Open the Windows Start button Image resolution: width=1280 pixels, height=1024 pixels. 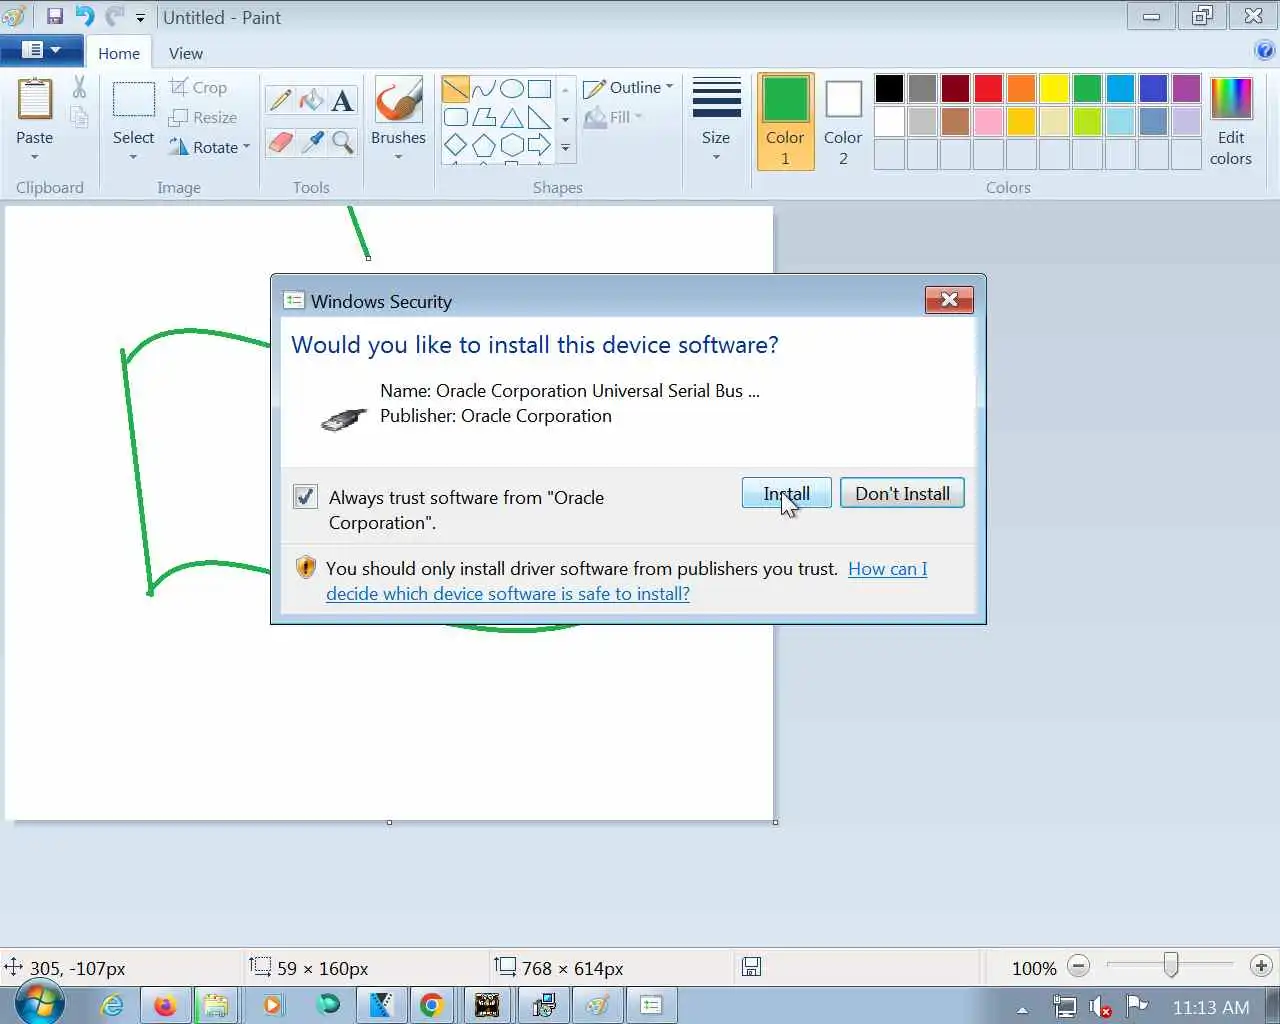pos(40,1004)
